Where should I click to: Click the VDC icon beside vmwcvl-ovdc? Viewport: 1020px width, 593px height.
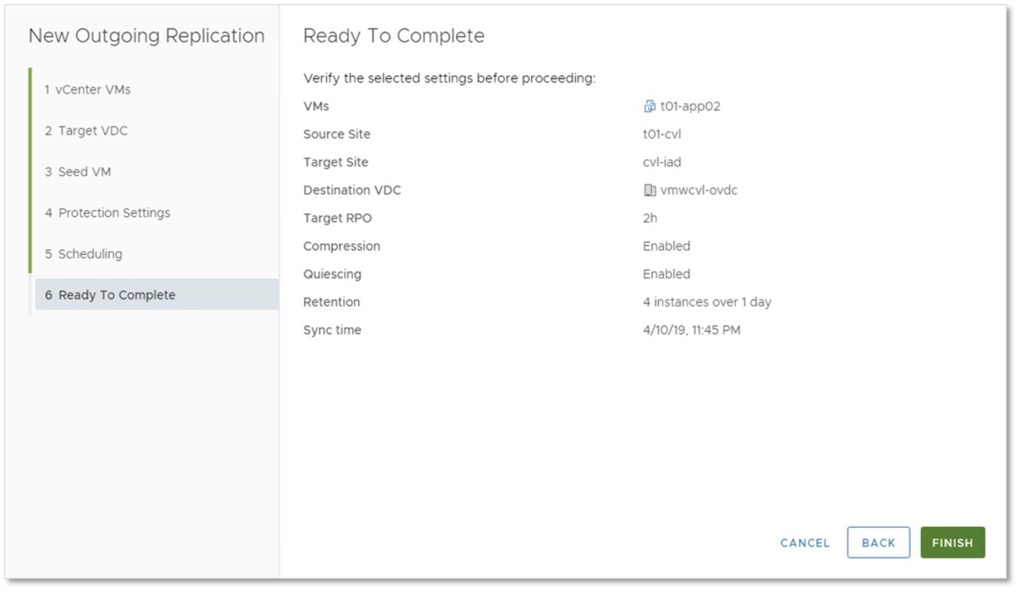650,190
